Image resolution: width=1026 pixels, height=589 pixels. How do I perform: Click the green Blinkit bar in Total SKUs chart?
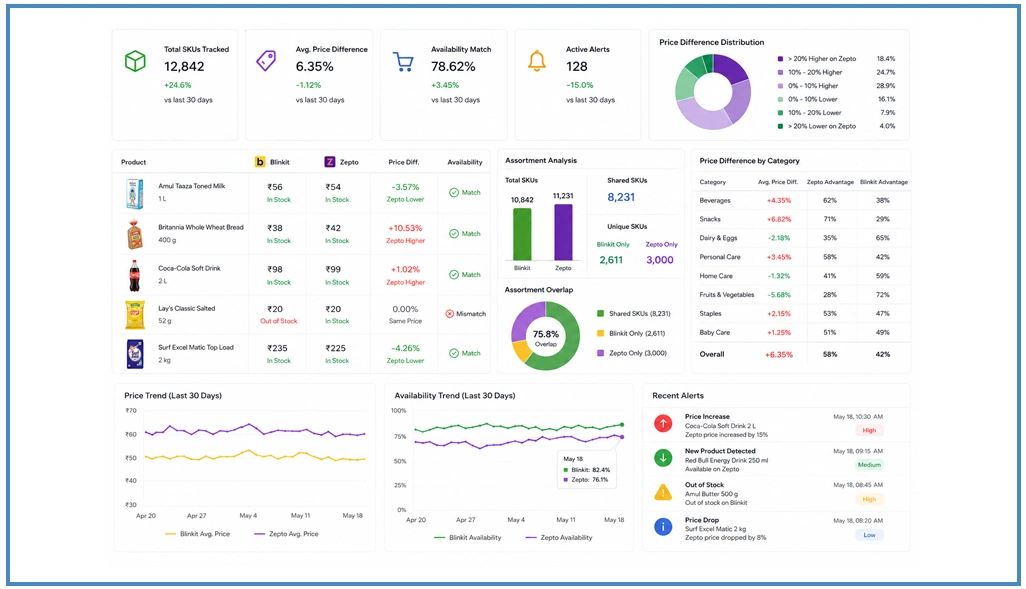[522, 234]
